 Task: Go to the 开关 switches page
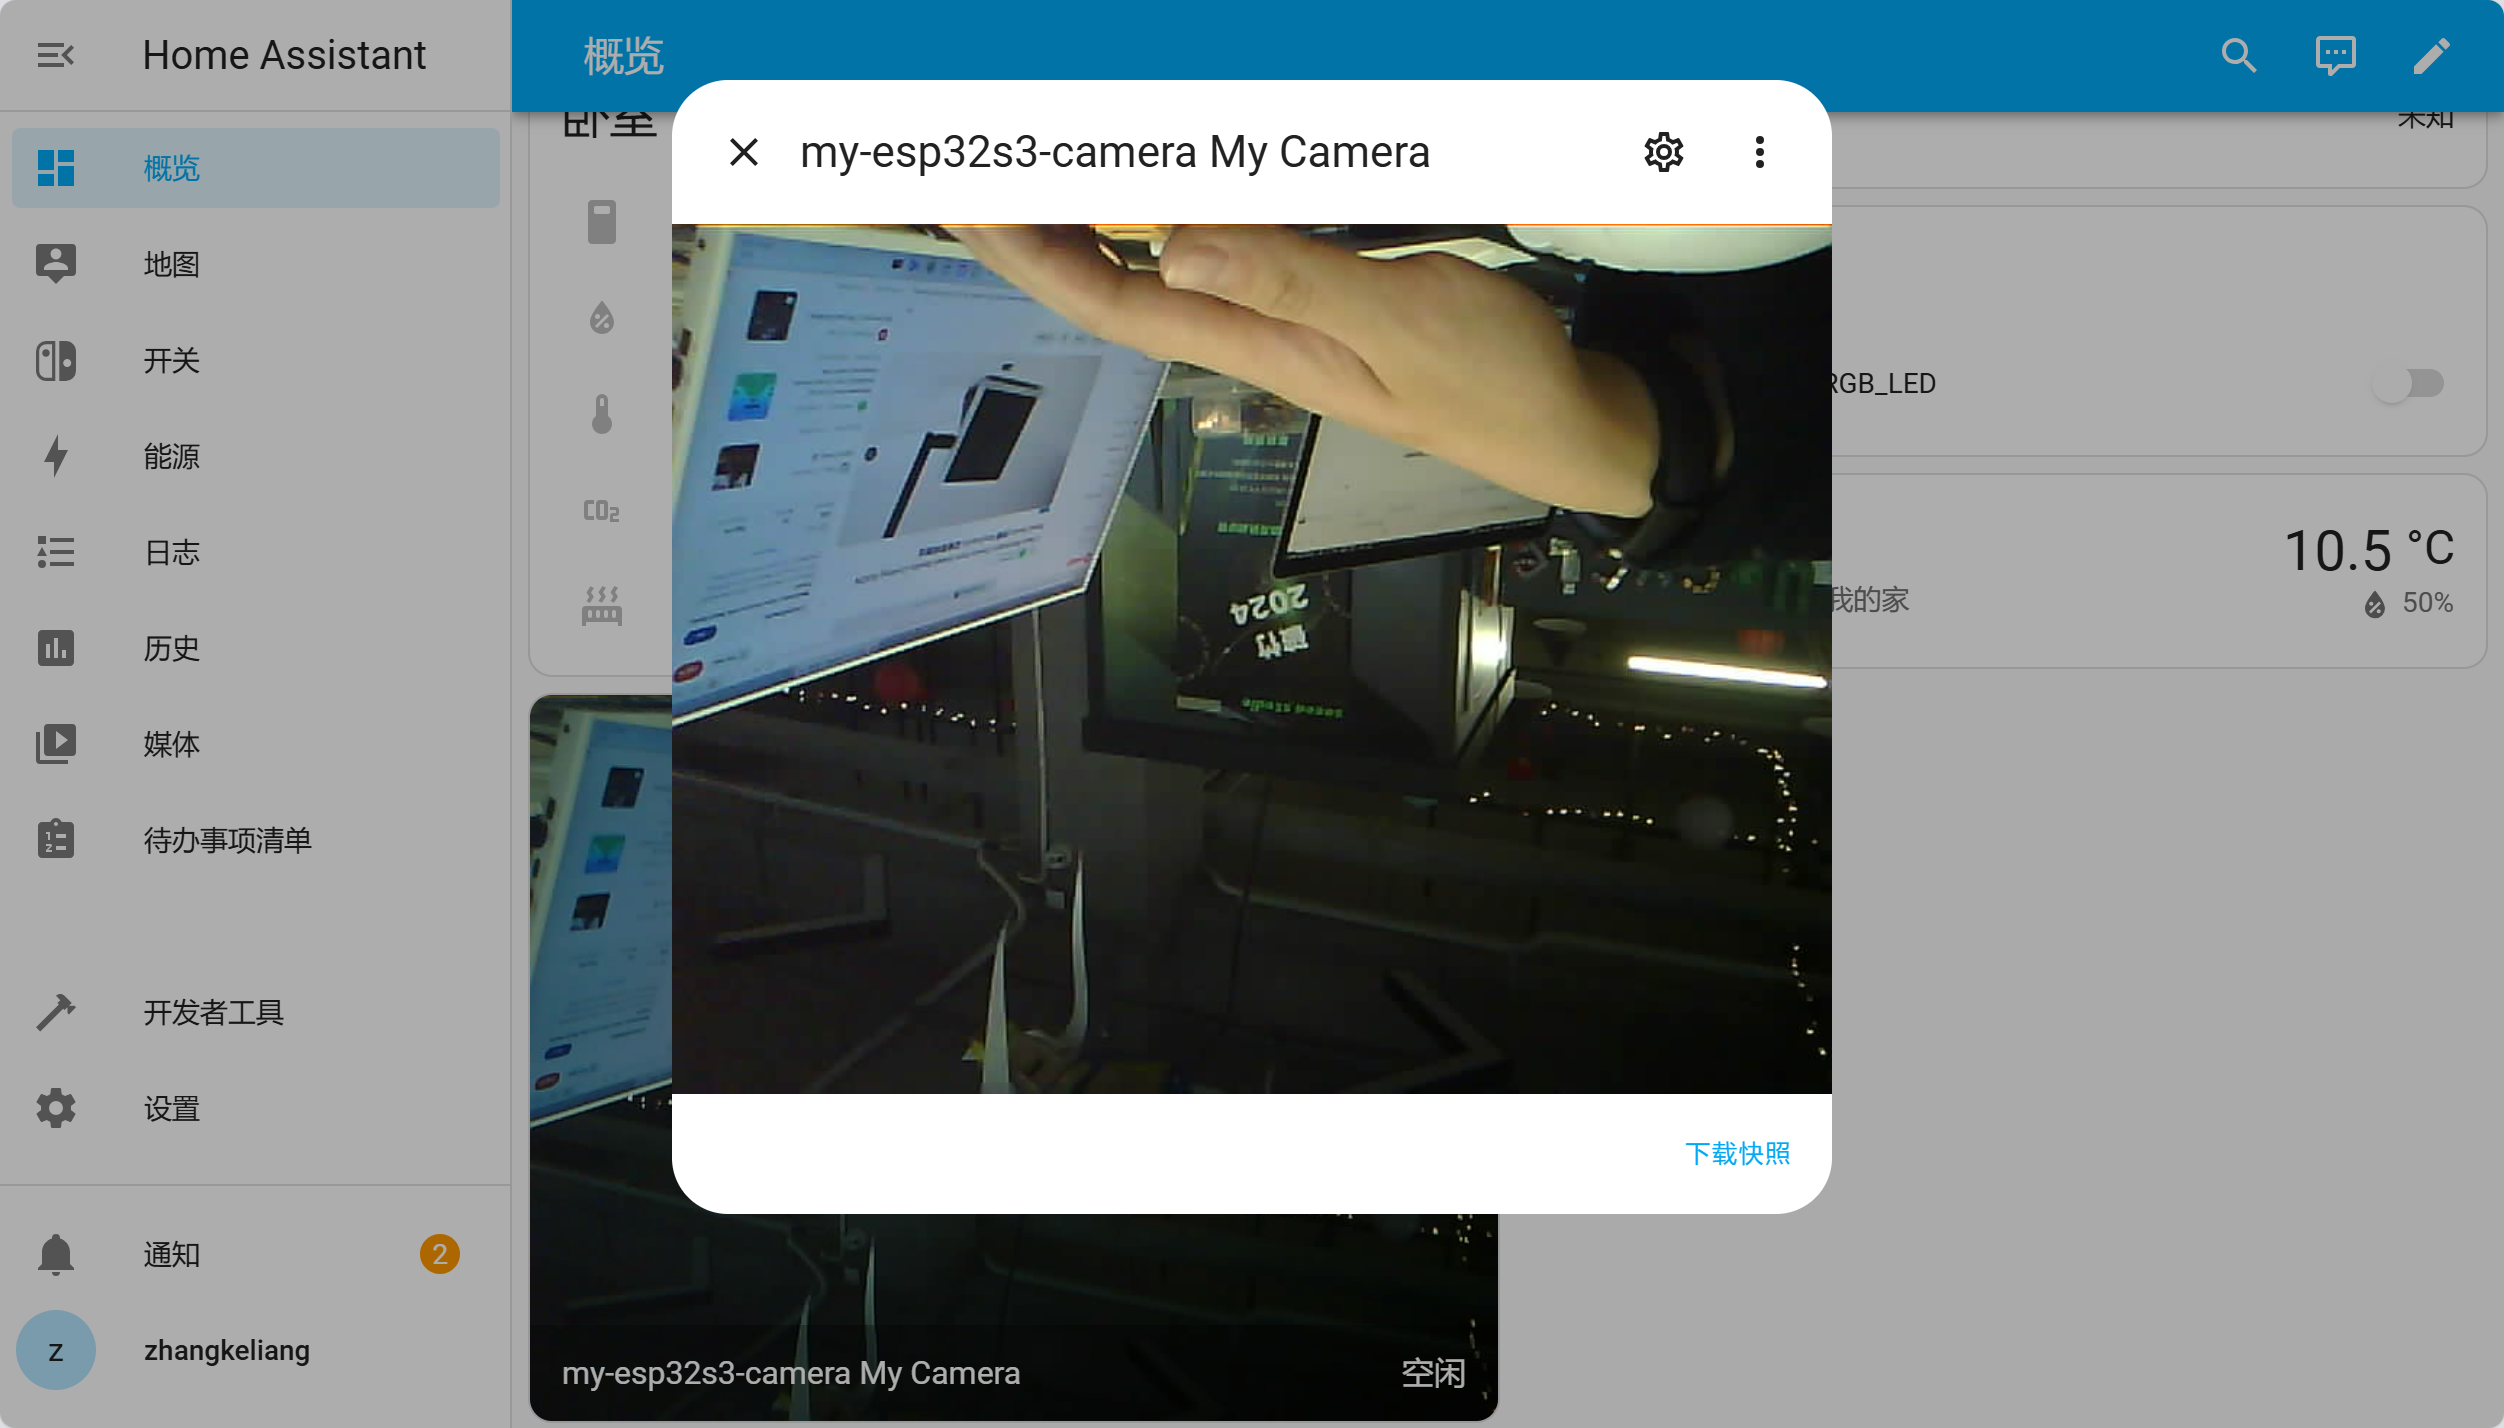pos(171,360)
